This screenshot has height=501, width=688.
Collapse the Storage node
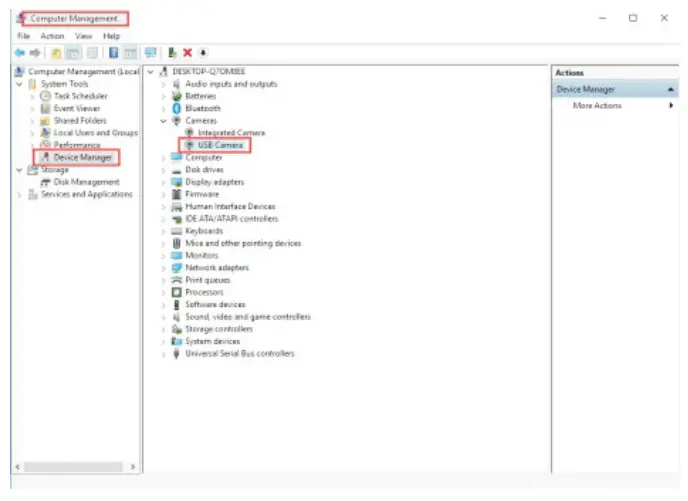pos(19,170)
